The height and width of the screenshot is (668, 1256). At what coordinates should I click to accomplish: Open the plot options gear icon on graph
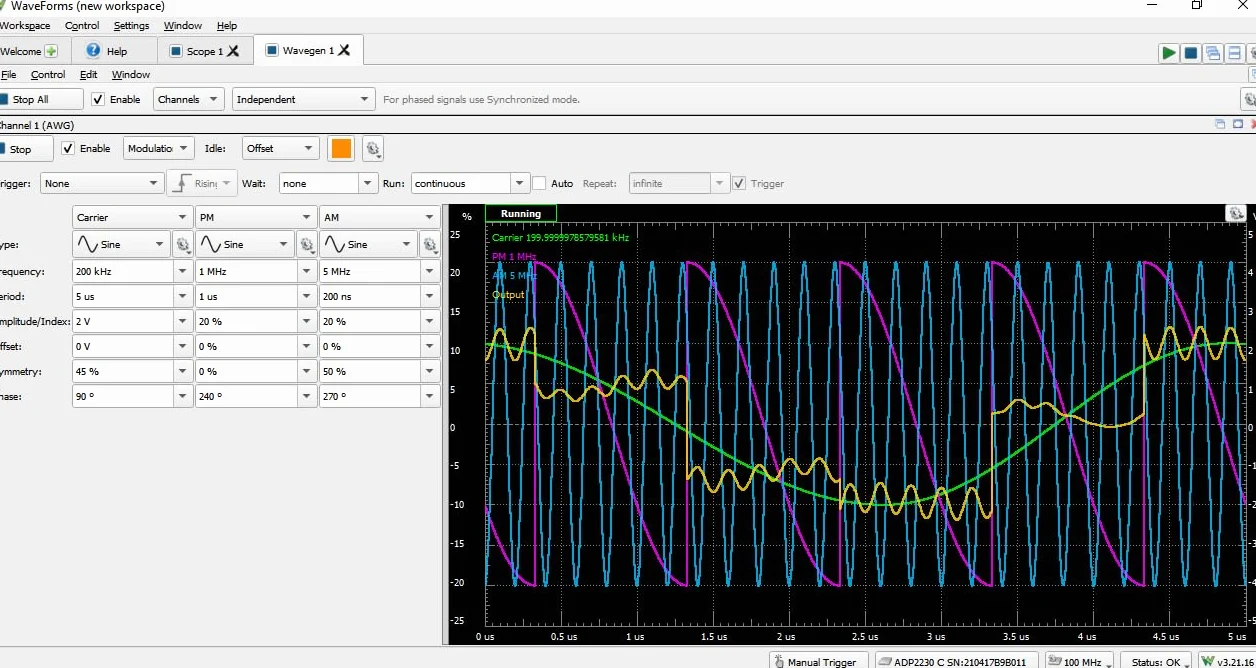[x=1236, y=213]
